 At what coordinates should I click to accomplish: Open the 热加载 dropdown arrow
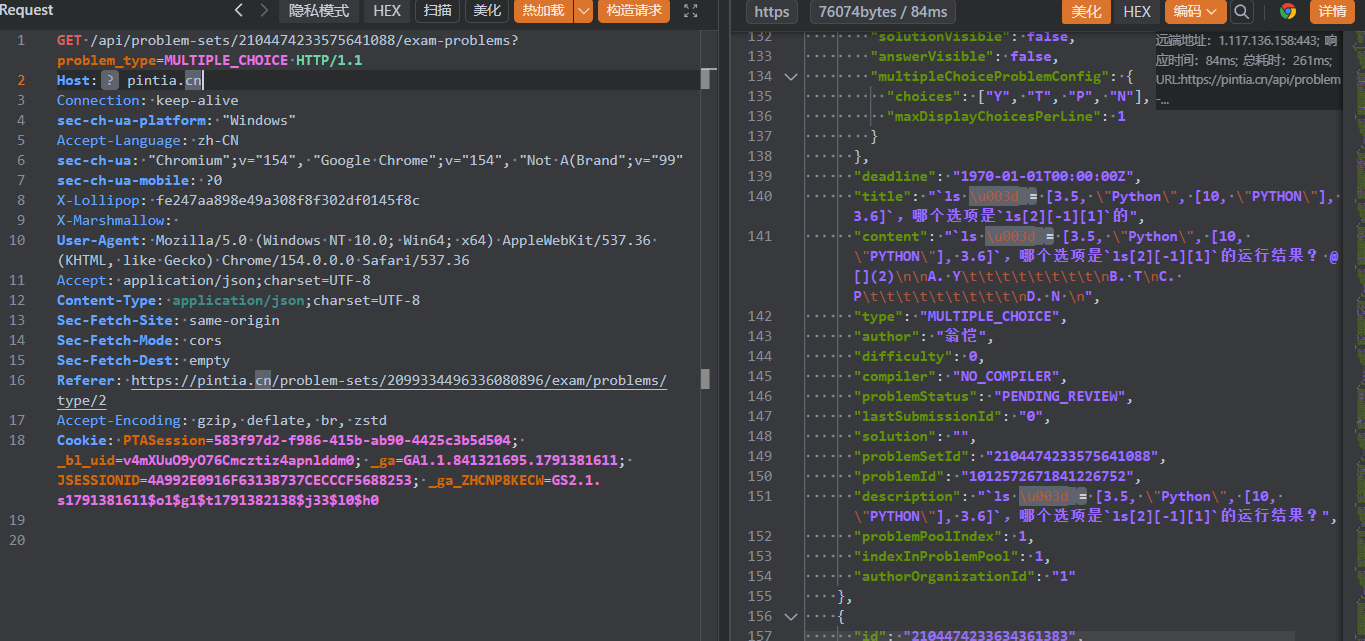point(583,11)
